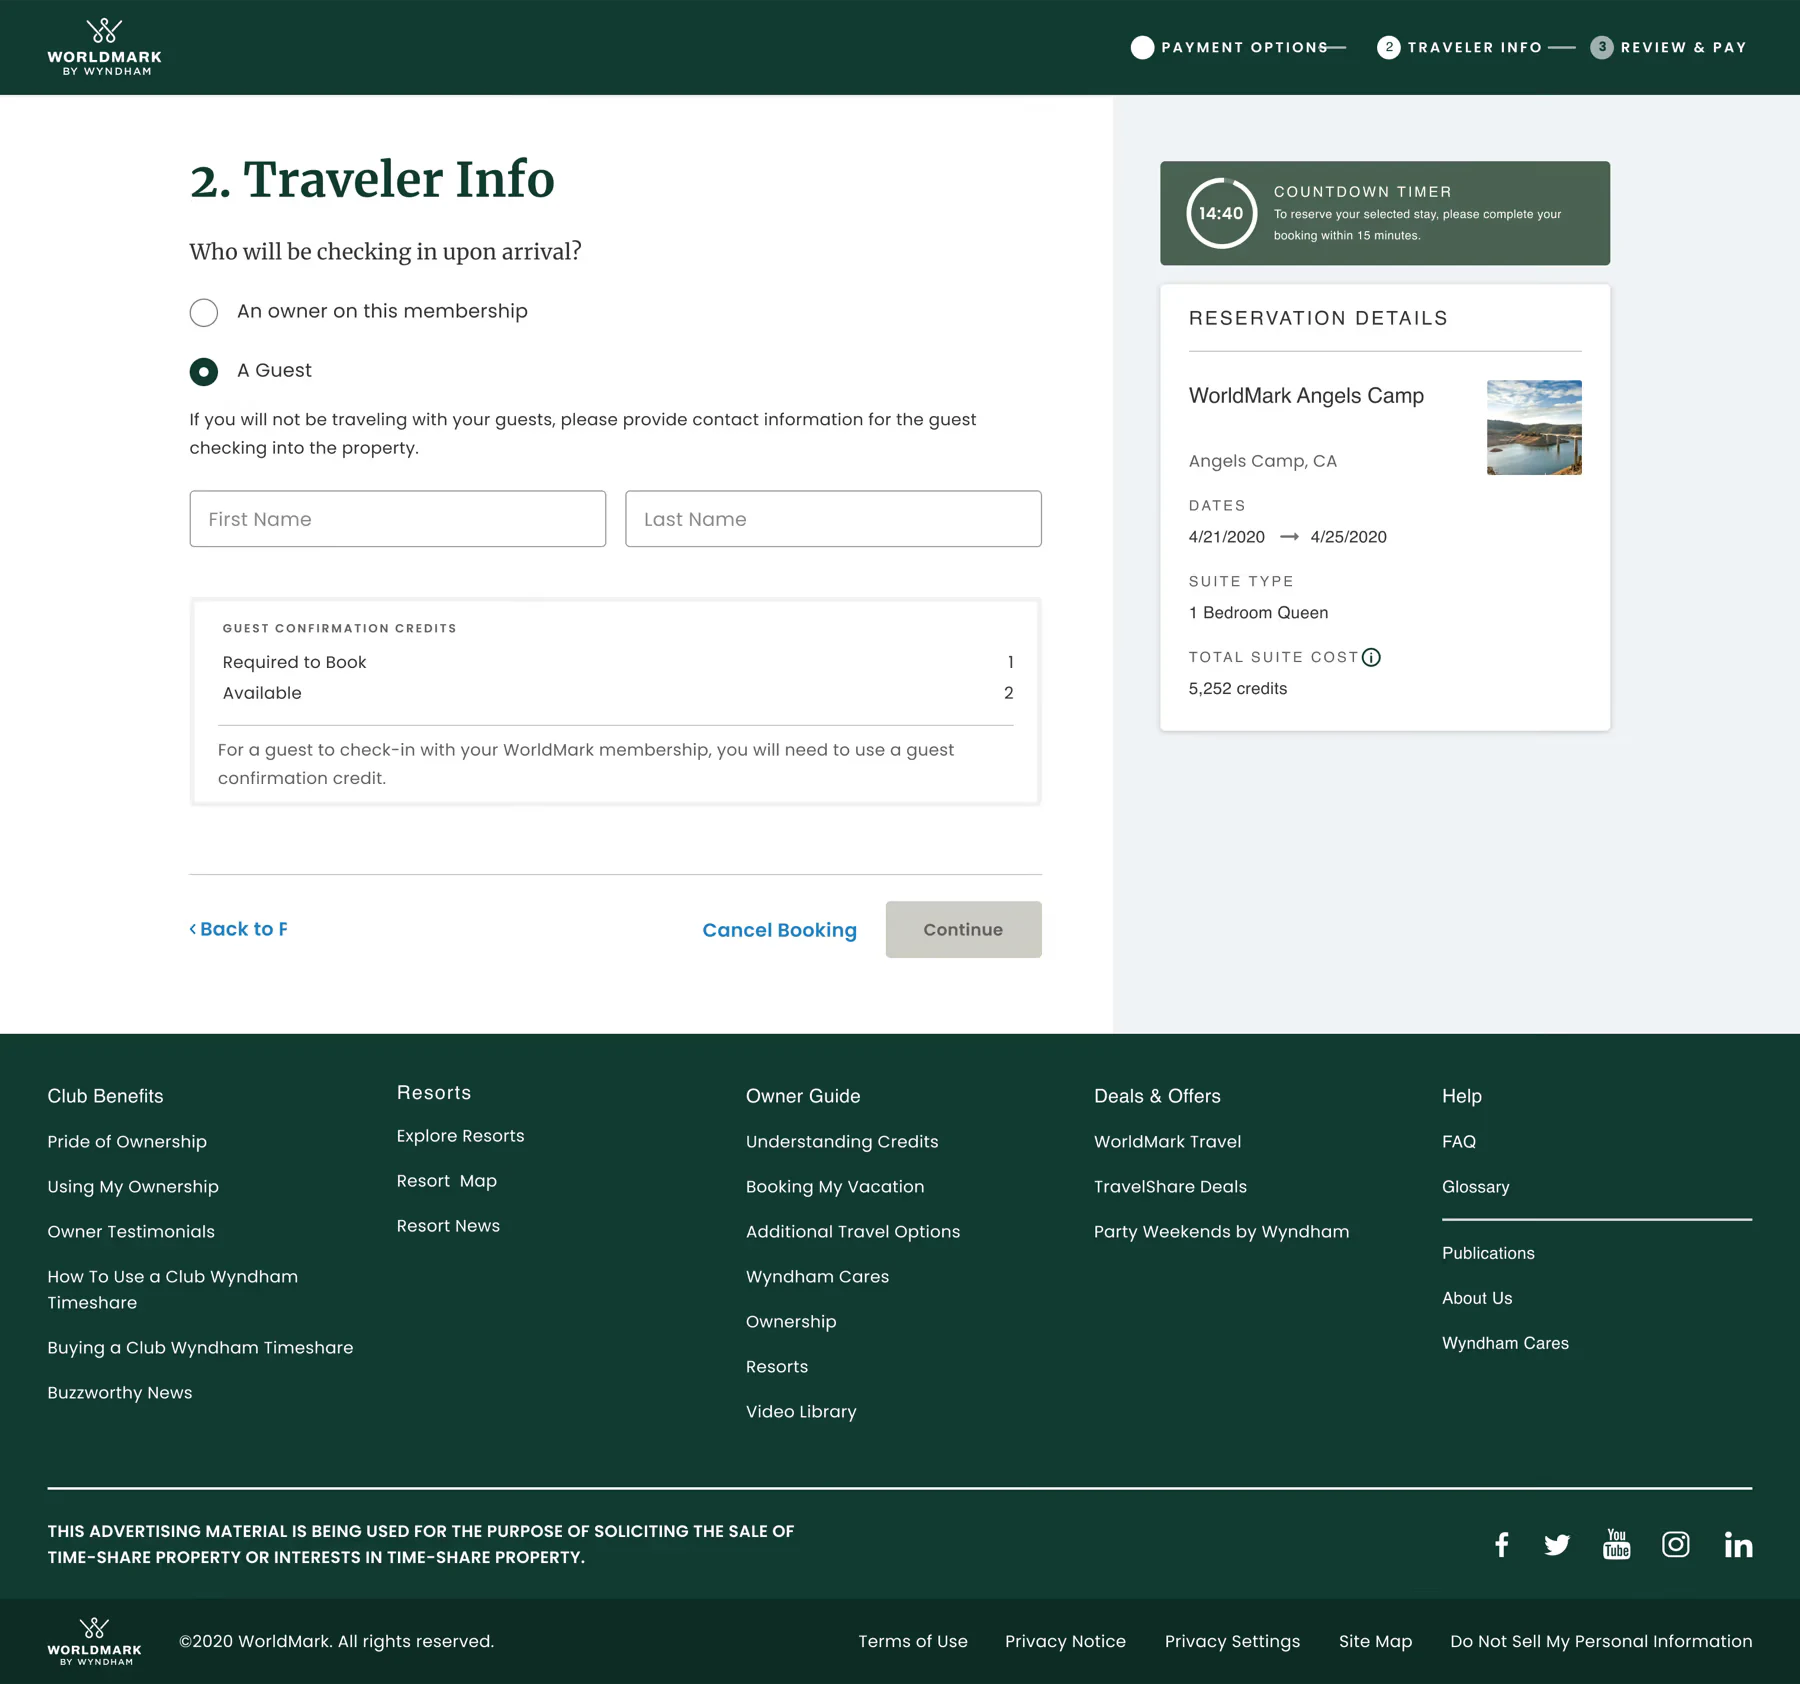Open WorldMark Travel footer link

pos(1167,1142)
